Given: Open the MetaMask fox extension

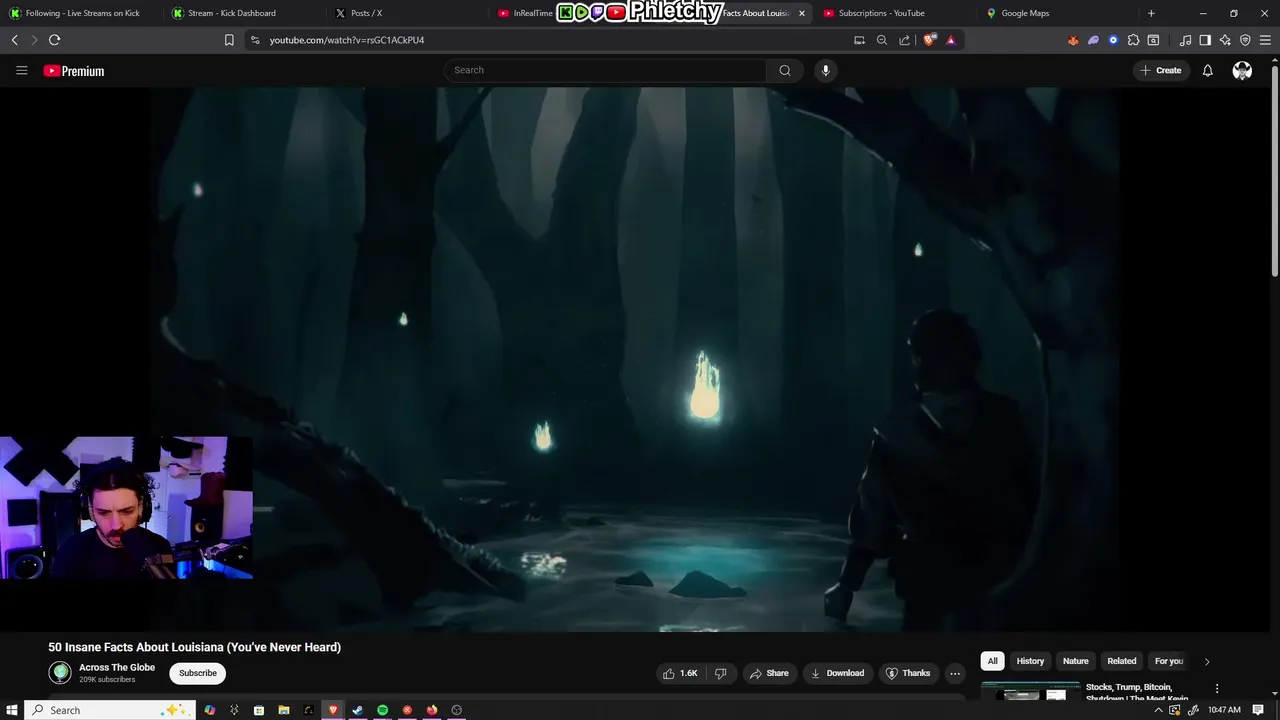Looking at the screenshot, I should point(1073,40).
